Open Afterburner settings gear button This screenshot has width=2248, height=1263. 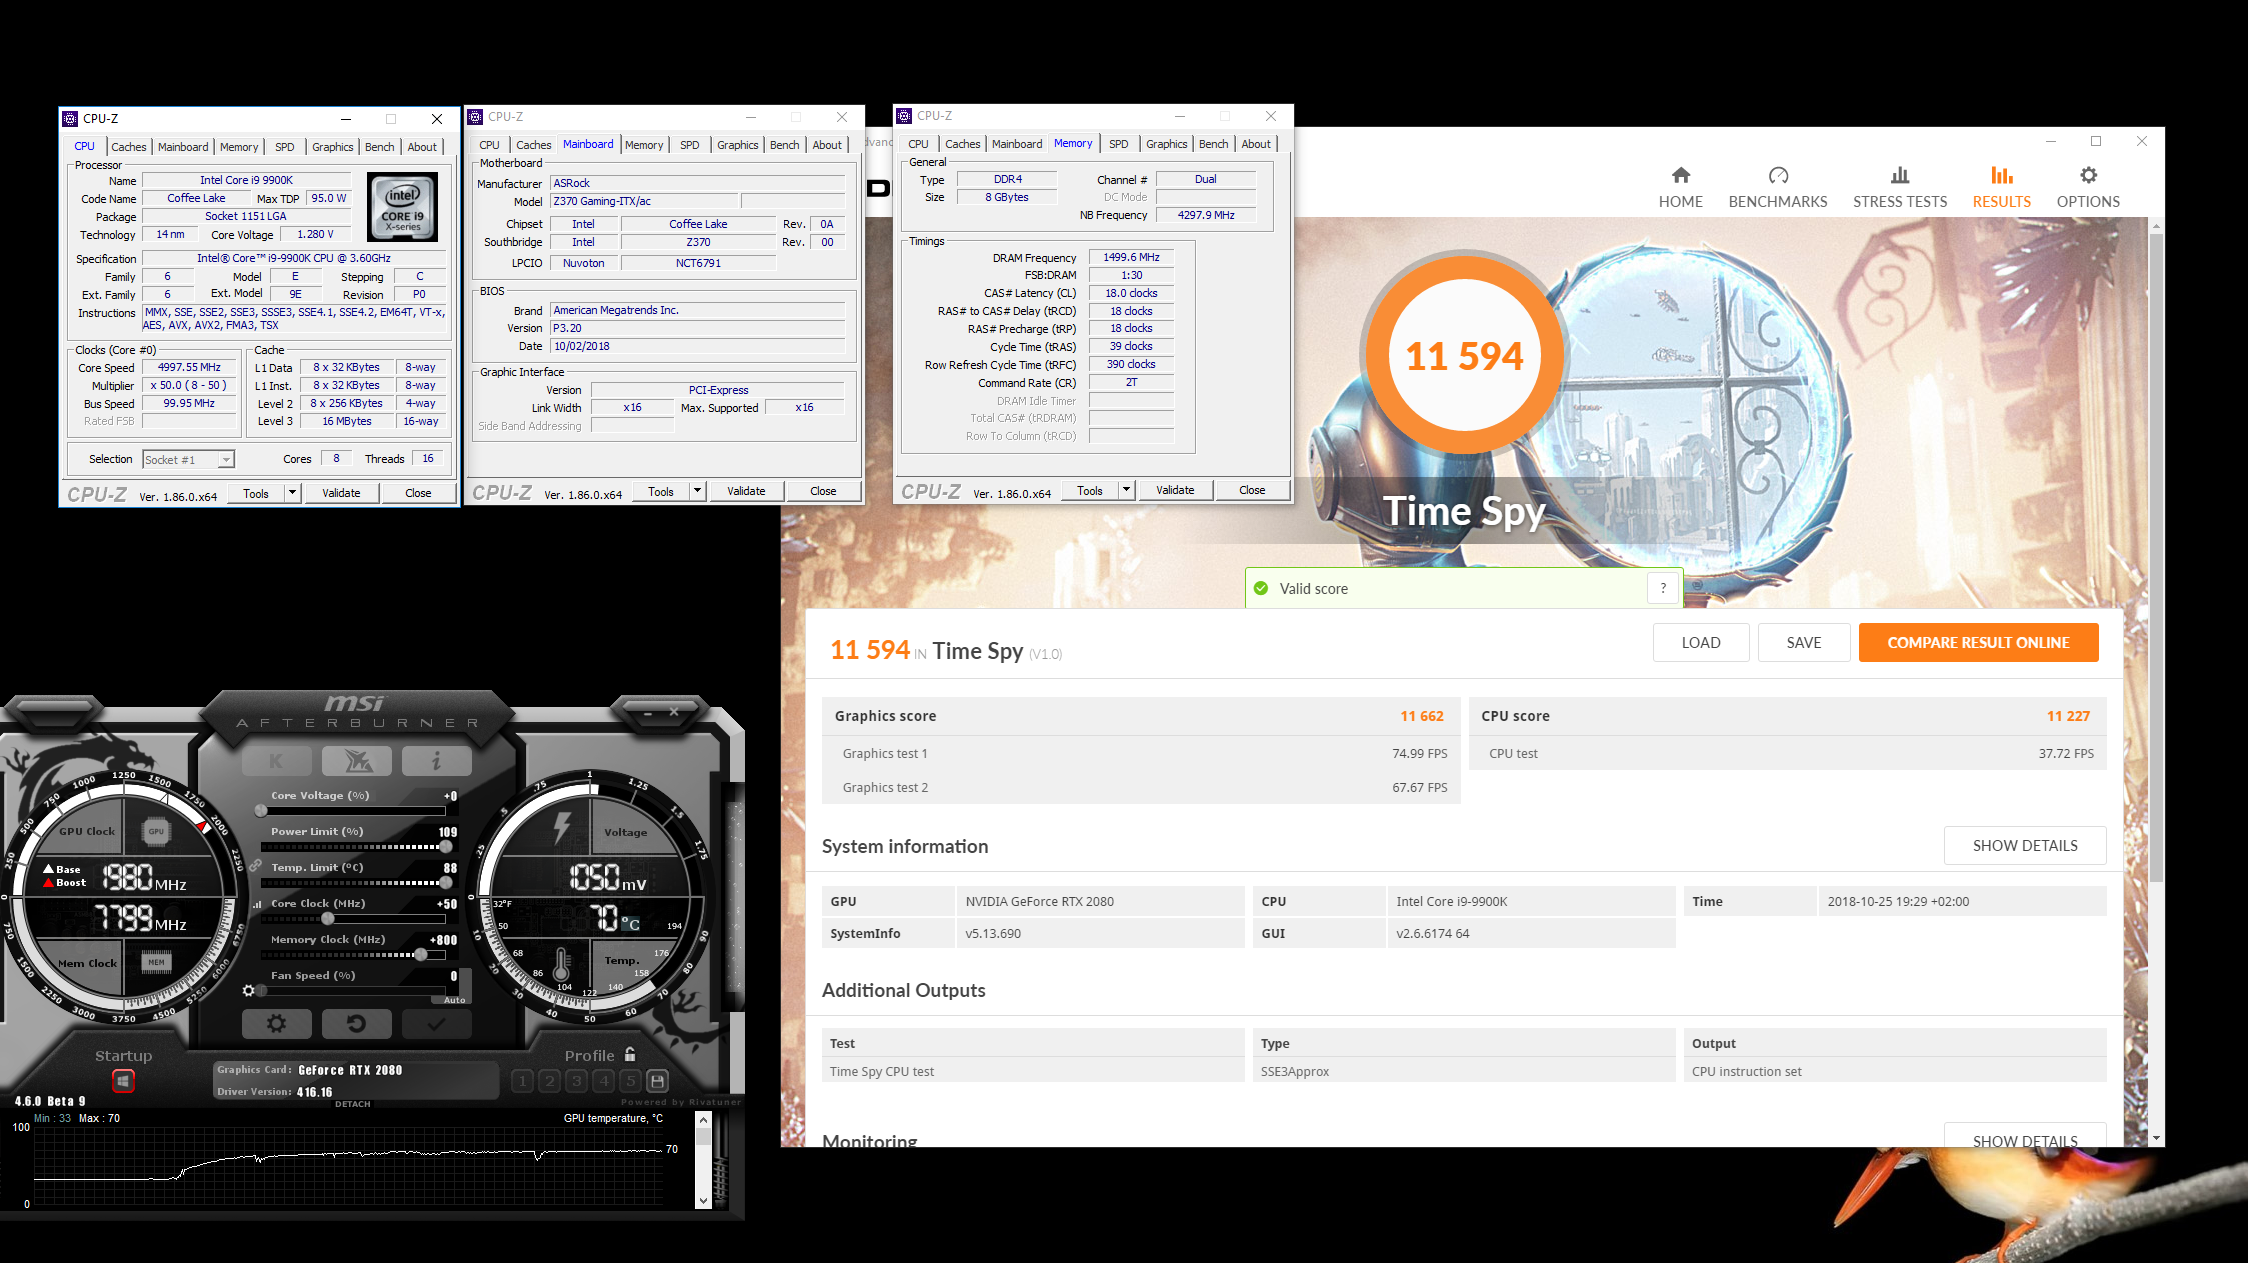[277, 1023]
